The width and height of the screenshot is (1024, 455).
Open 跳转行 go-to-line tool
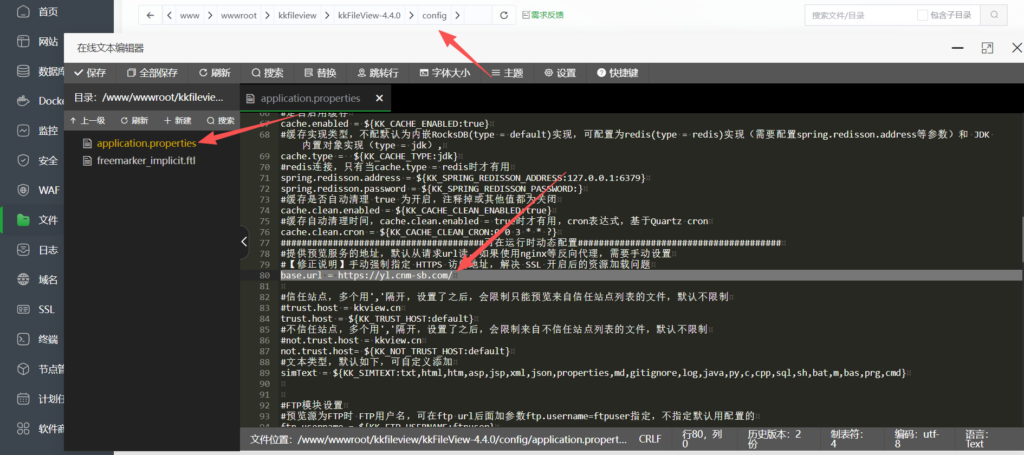click(378, 73)
